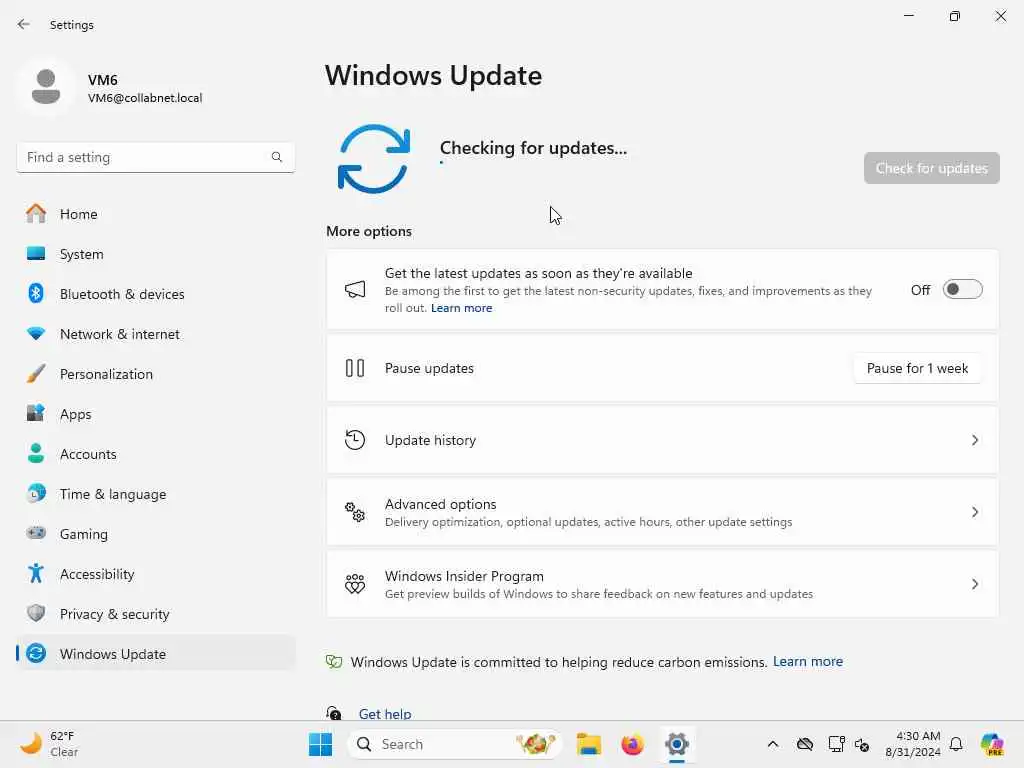
Task: Click the Home house icon in sidebar
Action: coord(36,214)
